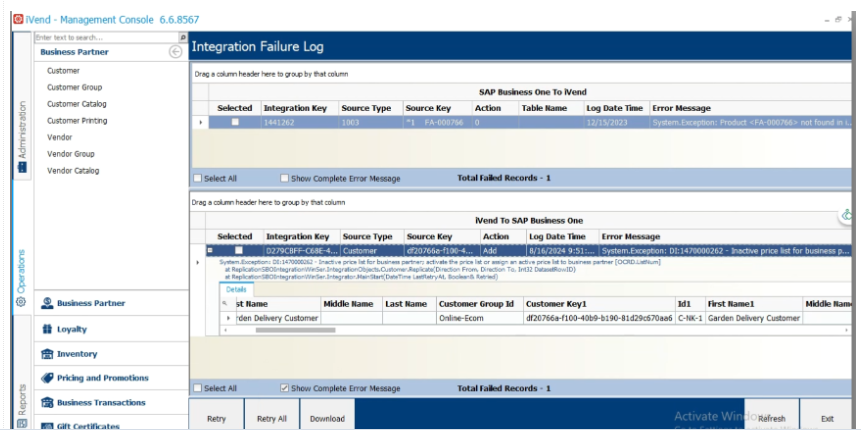Viewport: 861px width, 436px height.
Task: Click the Inventory module icon
Action: coord(47,354)
